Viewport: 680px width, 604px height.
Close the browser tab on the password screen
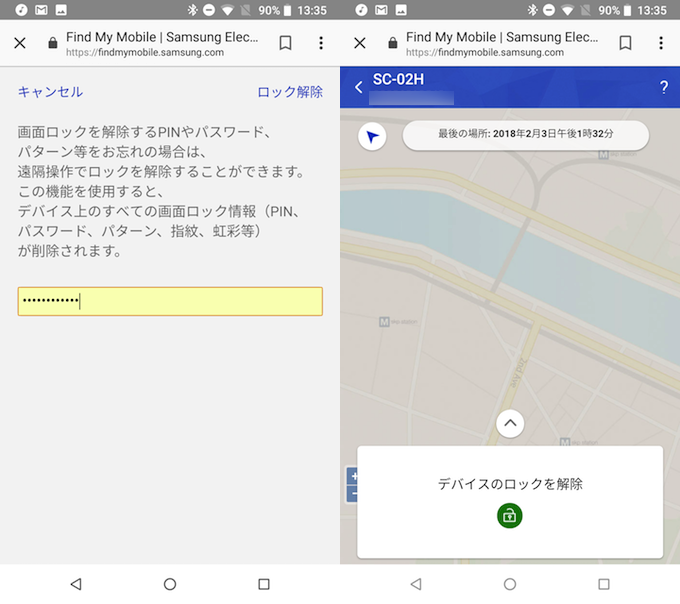(20, 43)
